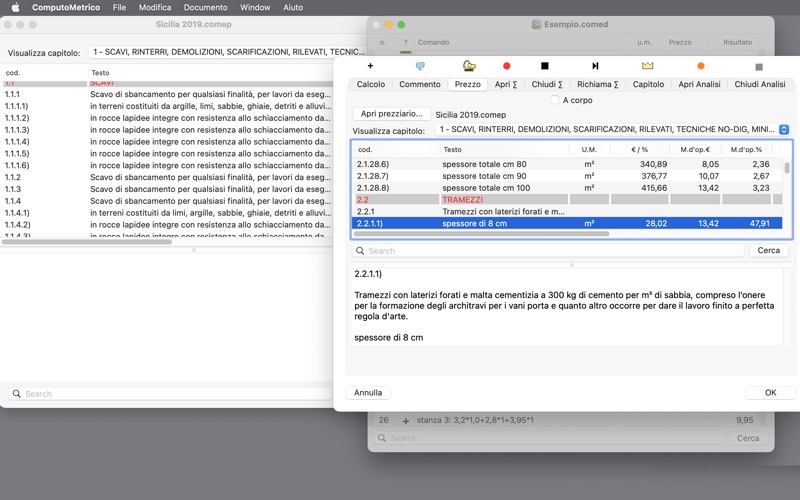The width and height of the screenshot is (800, 500).
Task: Switch to the Apri Σ tab
Action: (x=506, y=84)
